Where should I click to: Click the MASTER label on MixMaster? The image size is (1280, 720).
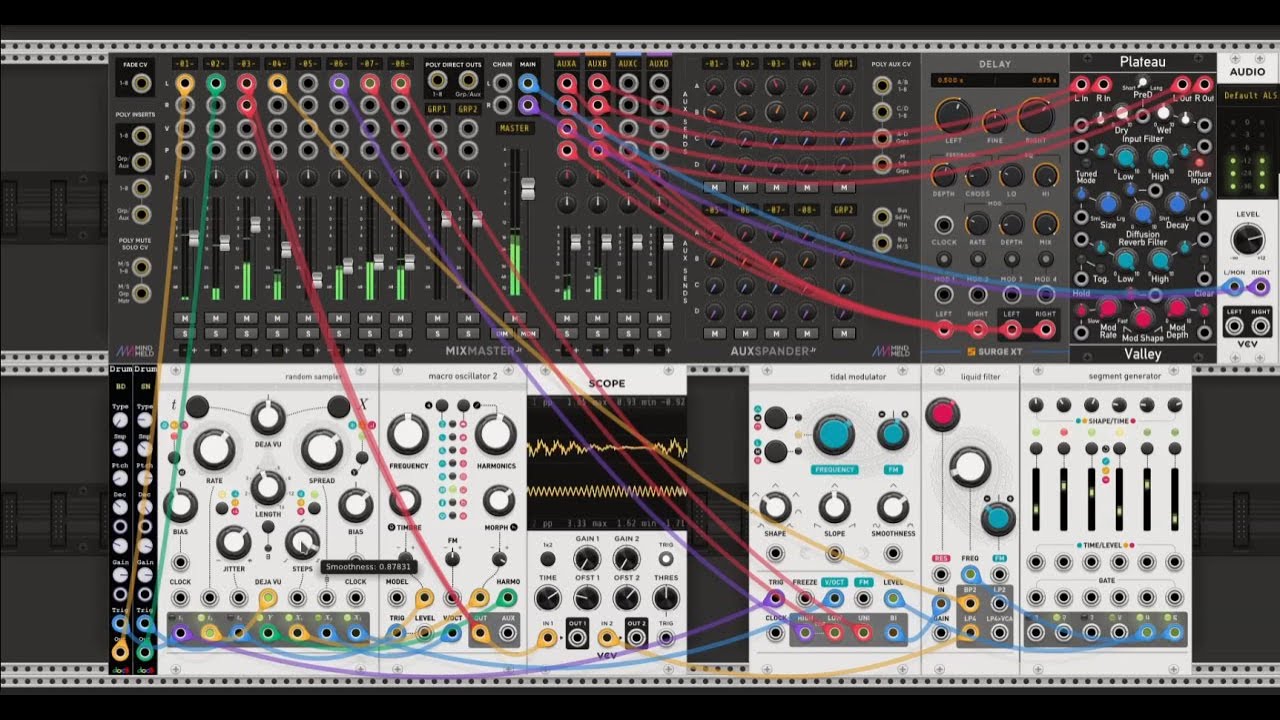pyautogui.click(x=514, y=128)
